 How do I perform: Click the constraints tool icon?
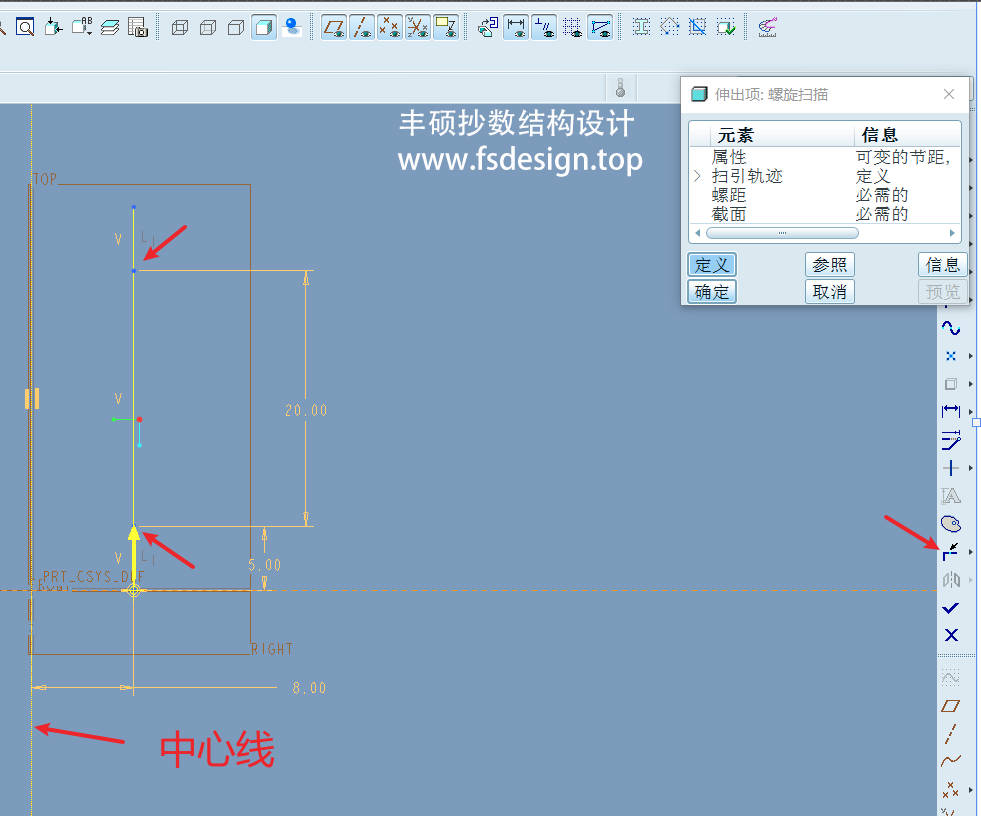point(951,468)
